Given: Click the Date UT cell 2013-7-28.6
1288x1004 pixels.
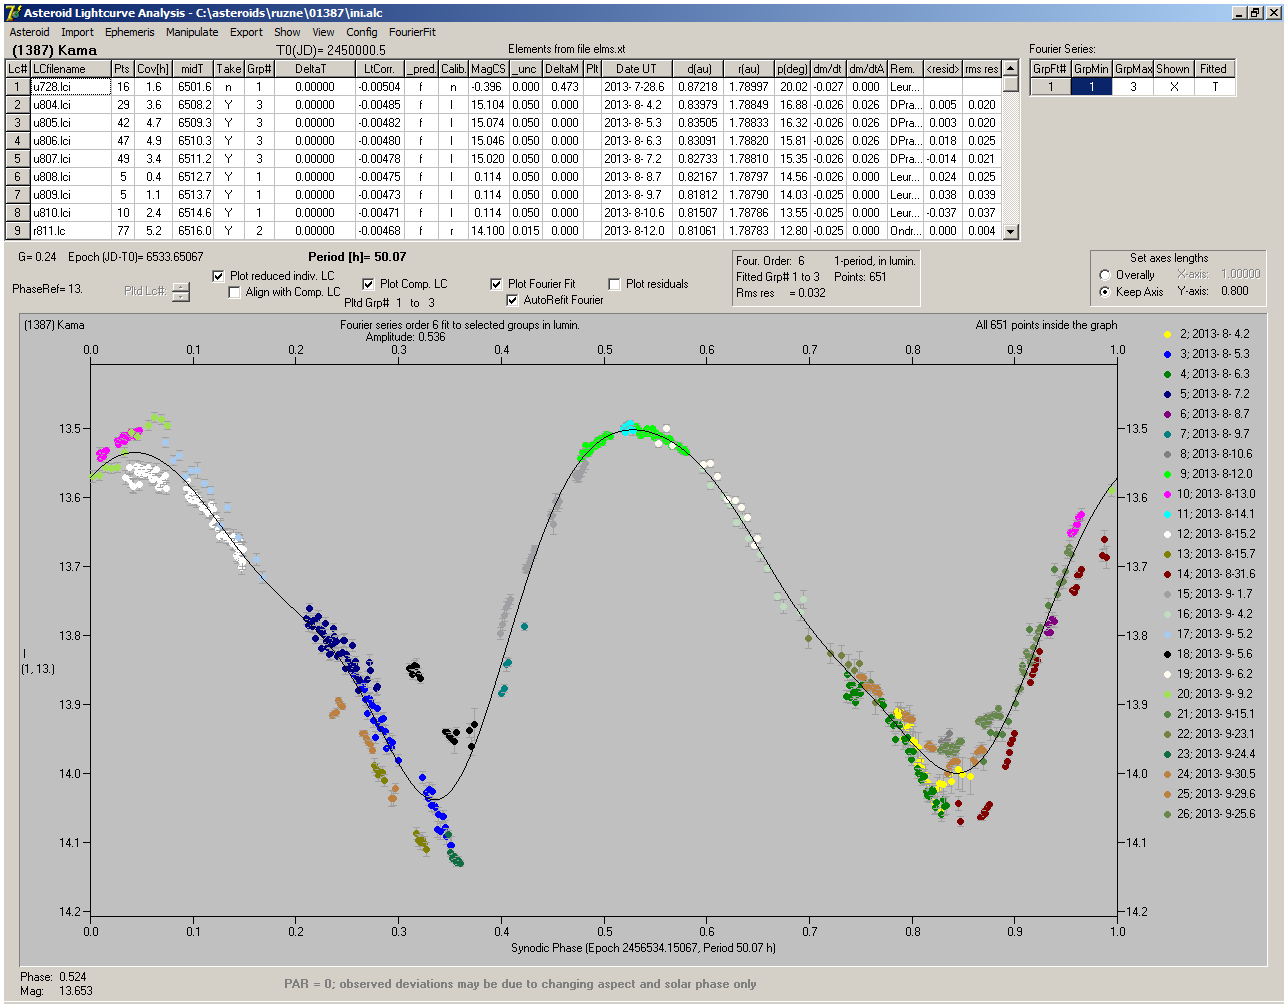Looking at the screenshot, I should (x=636, y=87).
